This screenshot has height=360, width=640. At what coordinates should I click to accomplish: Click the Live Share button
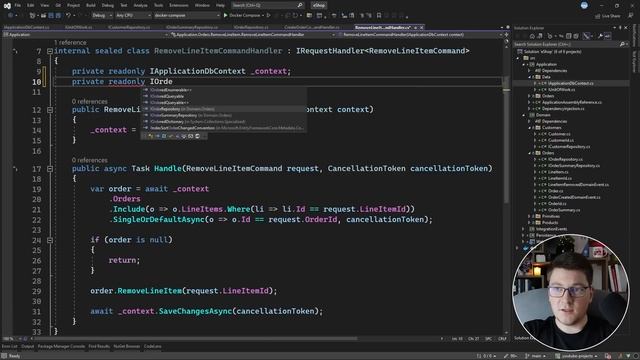pos(607,16)
